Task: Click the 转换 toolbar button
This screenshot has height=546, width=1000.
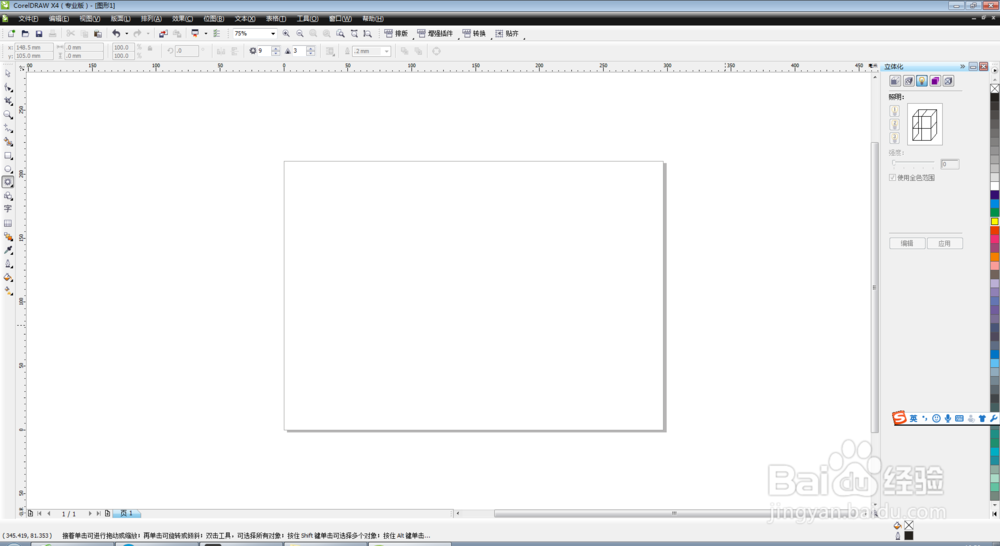Action: [474, 33]
